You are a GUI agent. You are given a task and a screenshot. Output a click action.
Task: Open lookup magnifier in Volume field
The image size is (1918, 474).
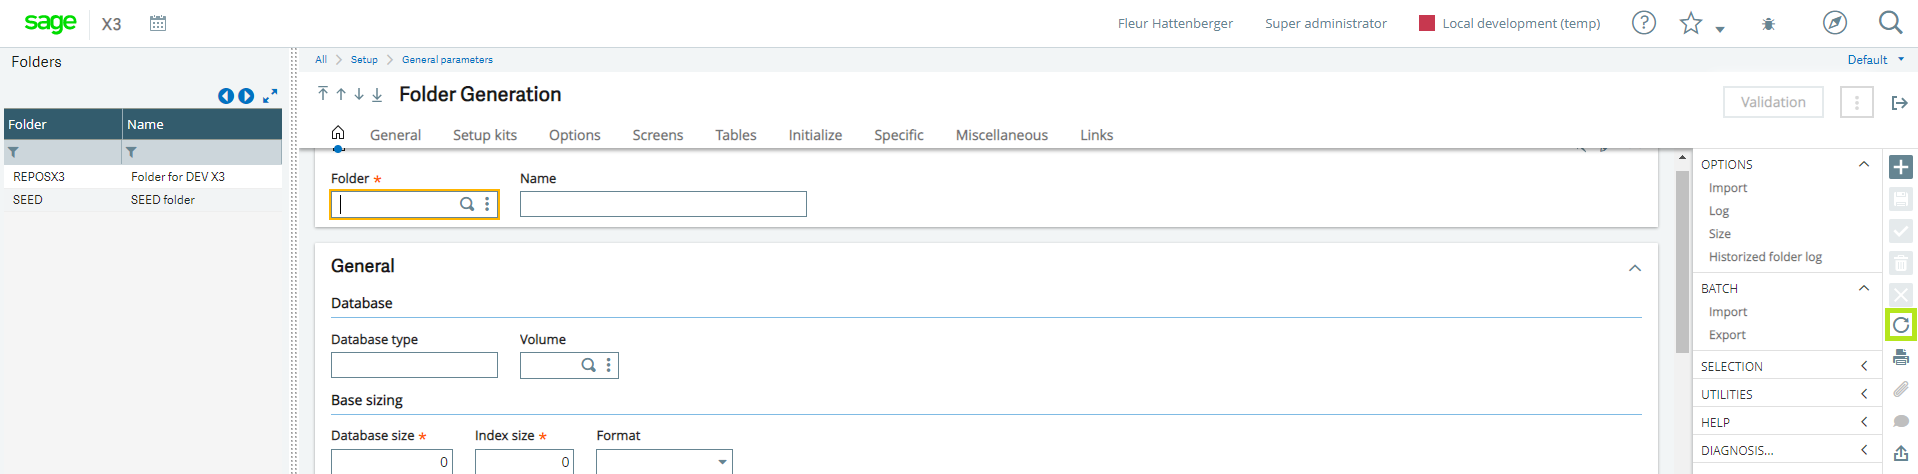tap(589, 365)
